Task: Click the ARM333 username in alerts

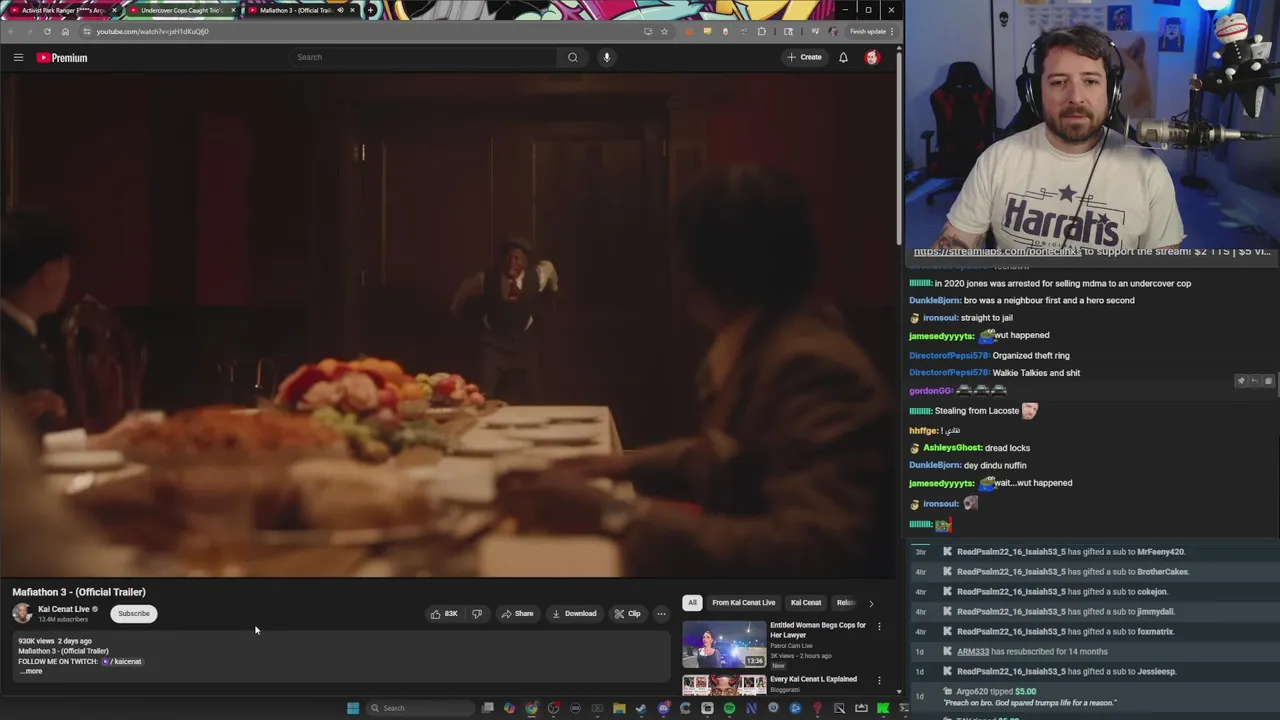Action: click(x=973, y=651)
